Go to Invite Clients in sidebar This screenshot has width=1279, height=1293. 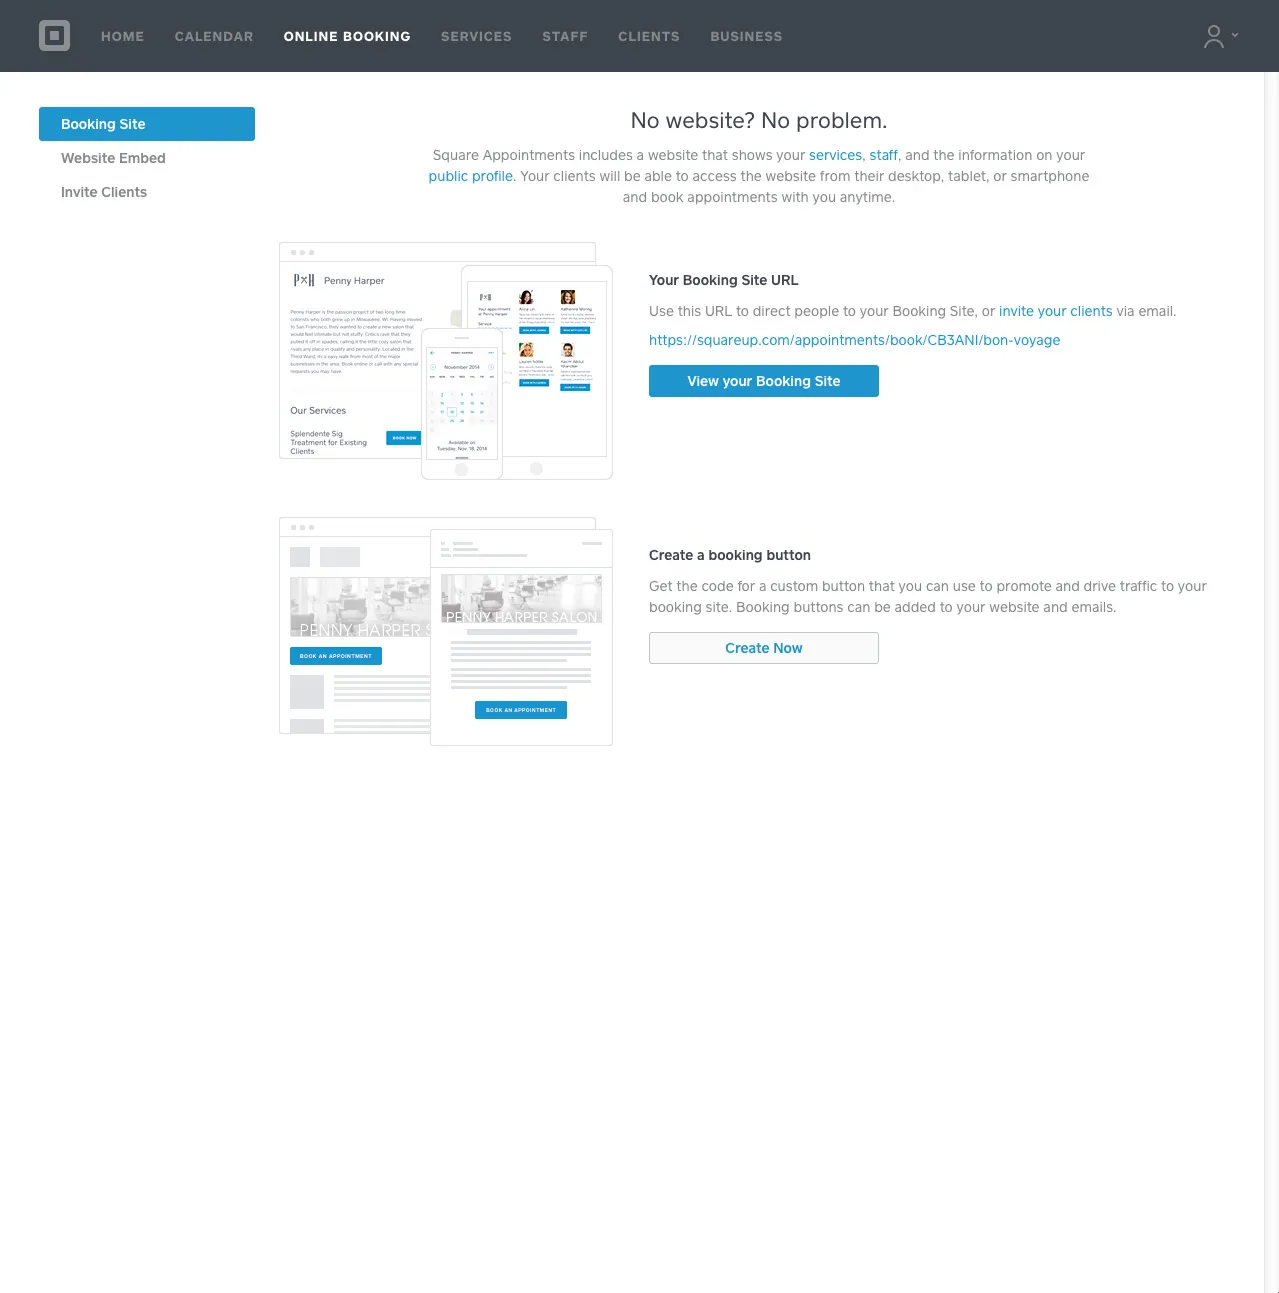104,192
